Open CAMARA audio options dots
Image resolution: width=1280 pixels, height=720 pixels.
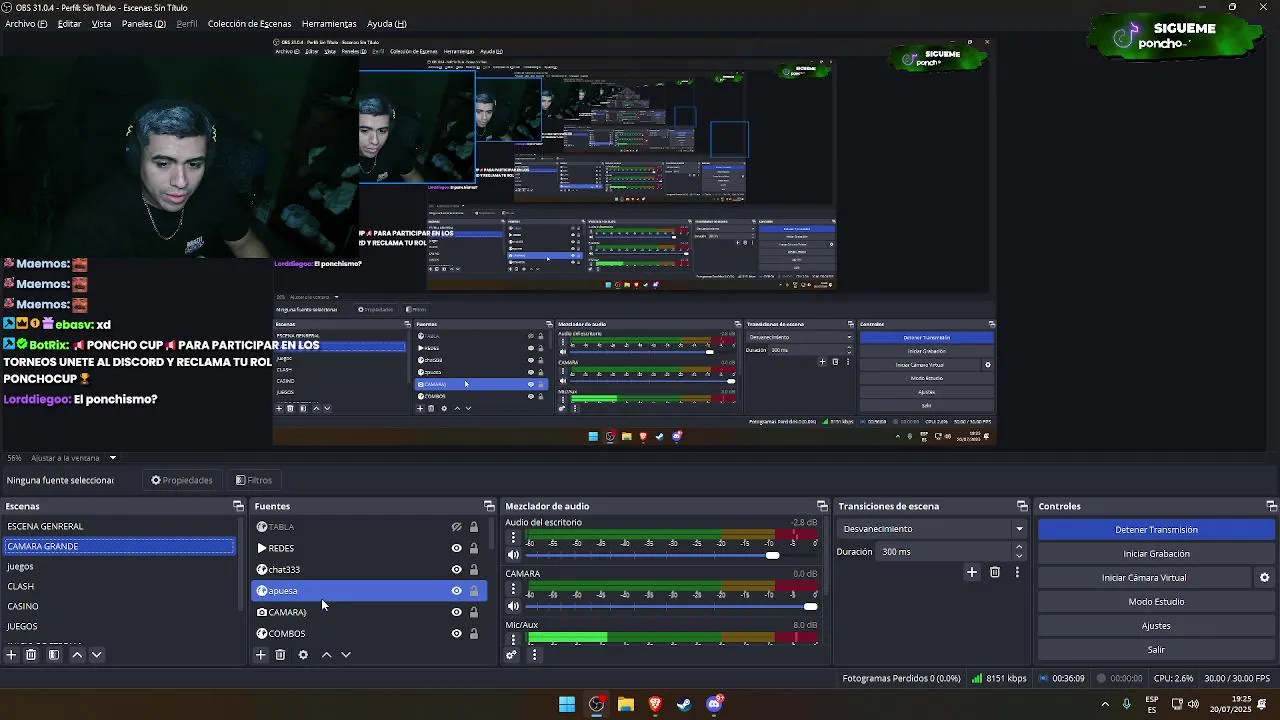513,589
